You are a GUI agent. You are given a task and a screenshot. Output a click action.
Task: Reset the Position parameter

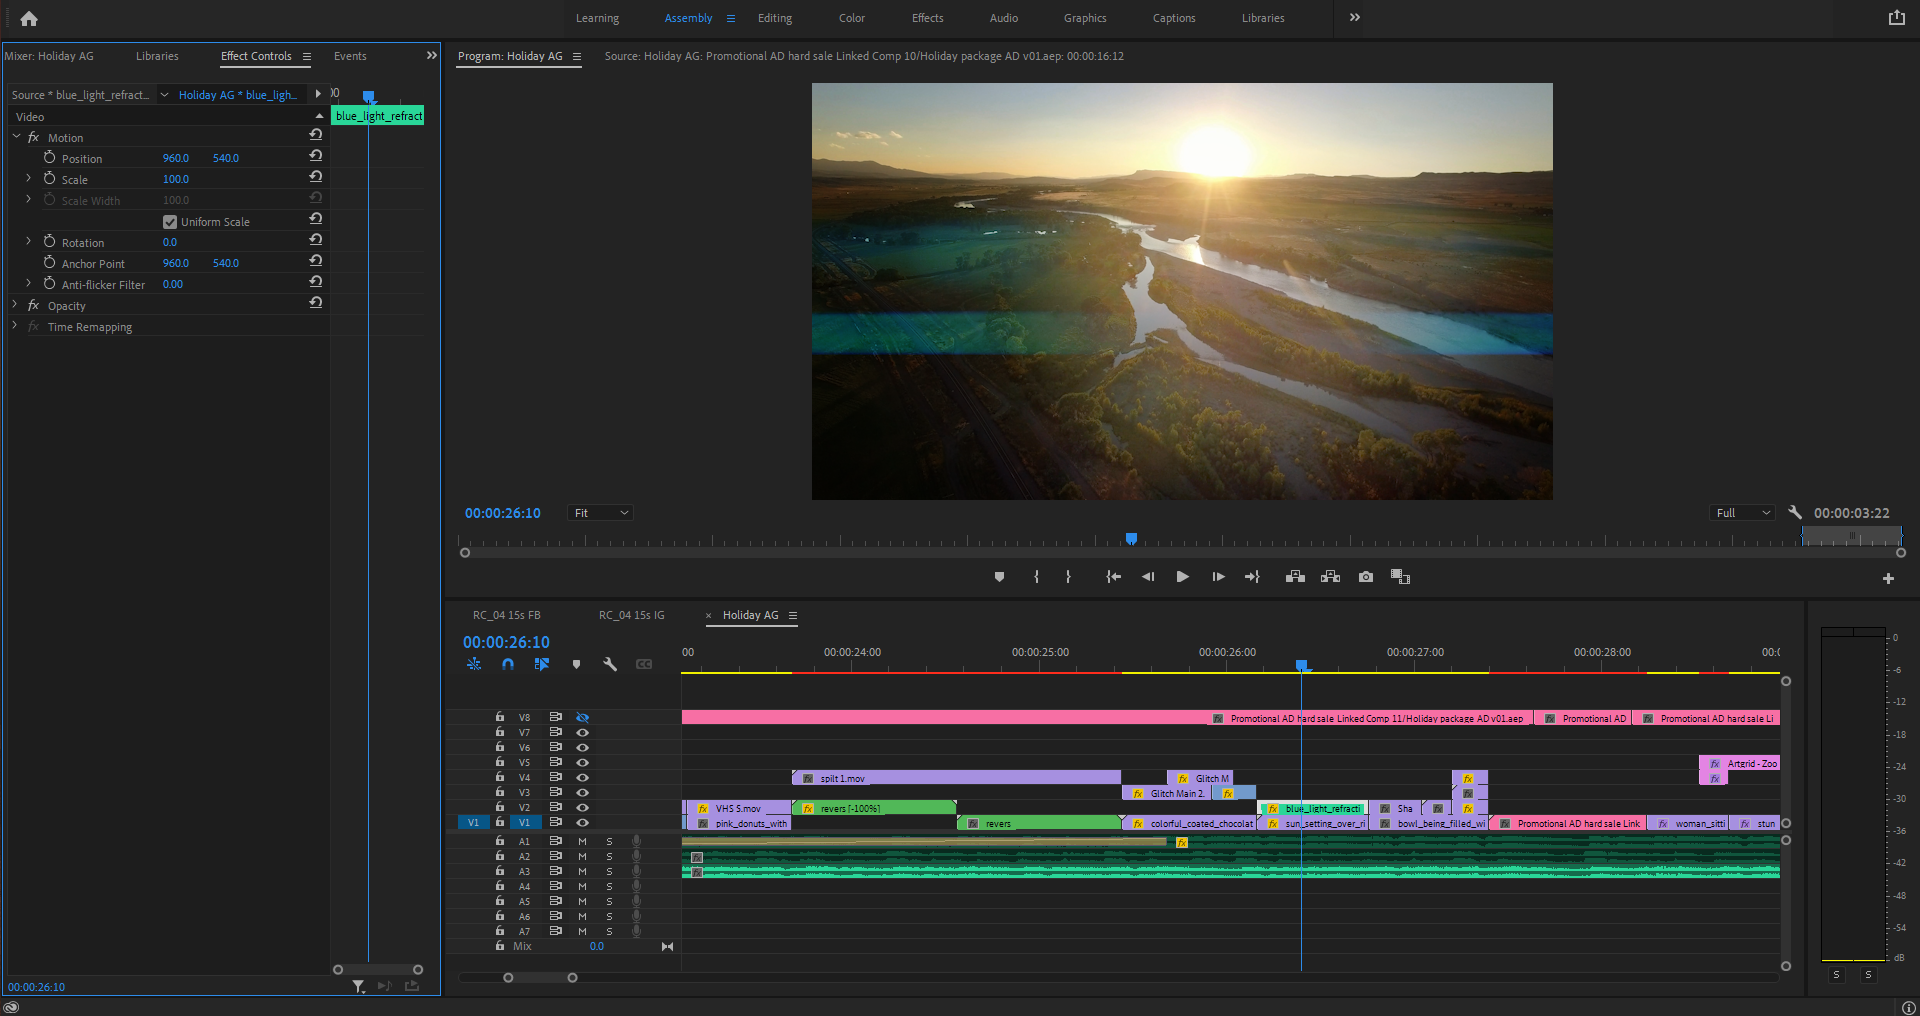(316, 156)
